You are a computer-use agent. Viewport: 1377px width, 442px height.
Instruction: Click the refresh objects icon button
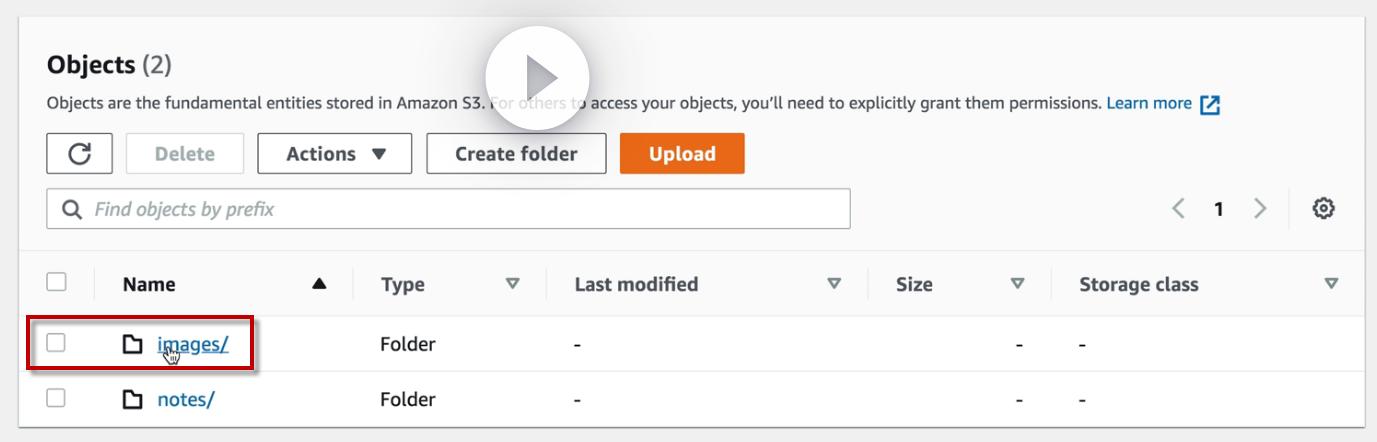pyautogui.click(x=80, y=154)
